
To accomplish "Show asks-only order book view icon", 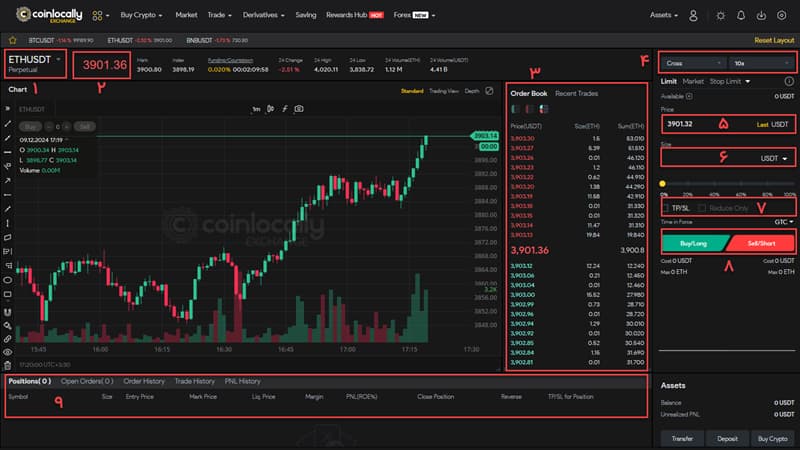I will [530, 109].
